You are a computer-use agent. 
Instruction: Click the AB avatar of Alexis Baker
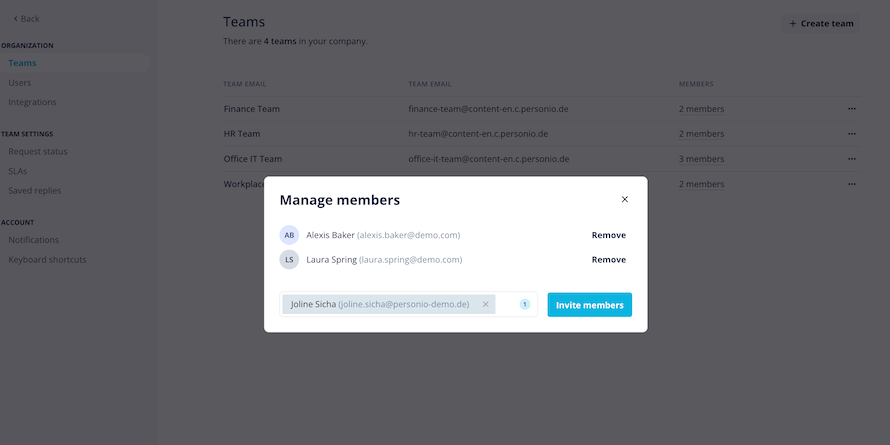[x=289, y=235]
